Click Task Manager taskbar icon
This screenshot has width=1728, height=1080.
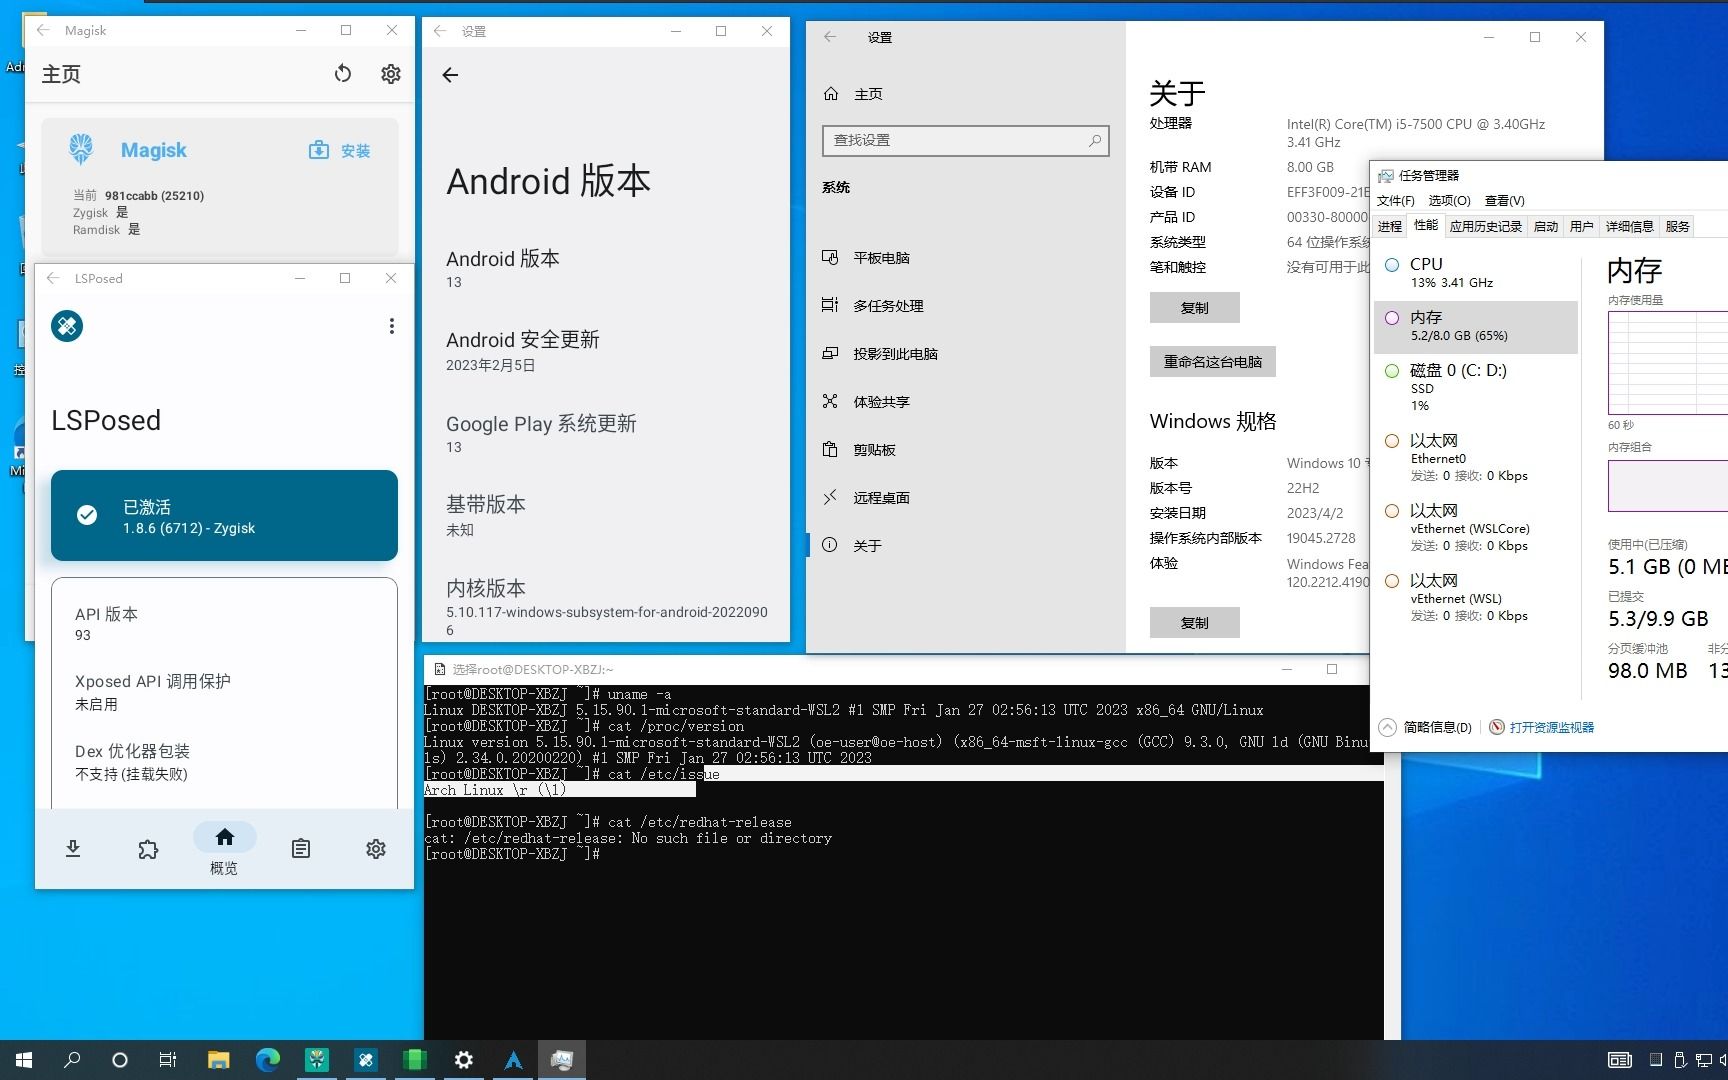click(562, 1060)
